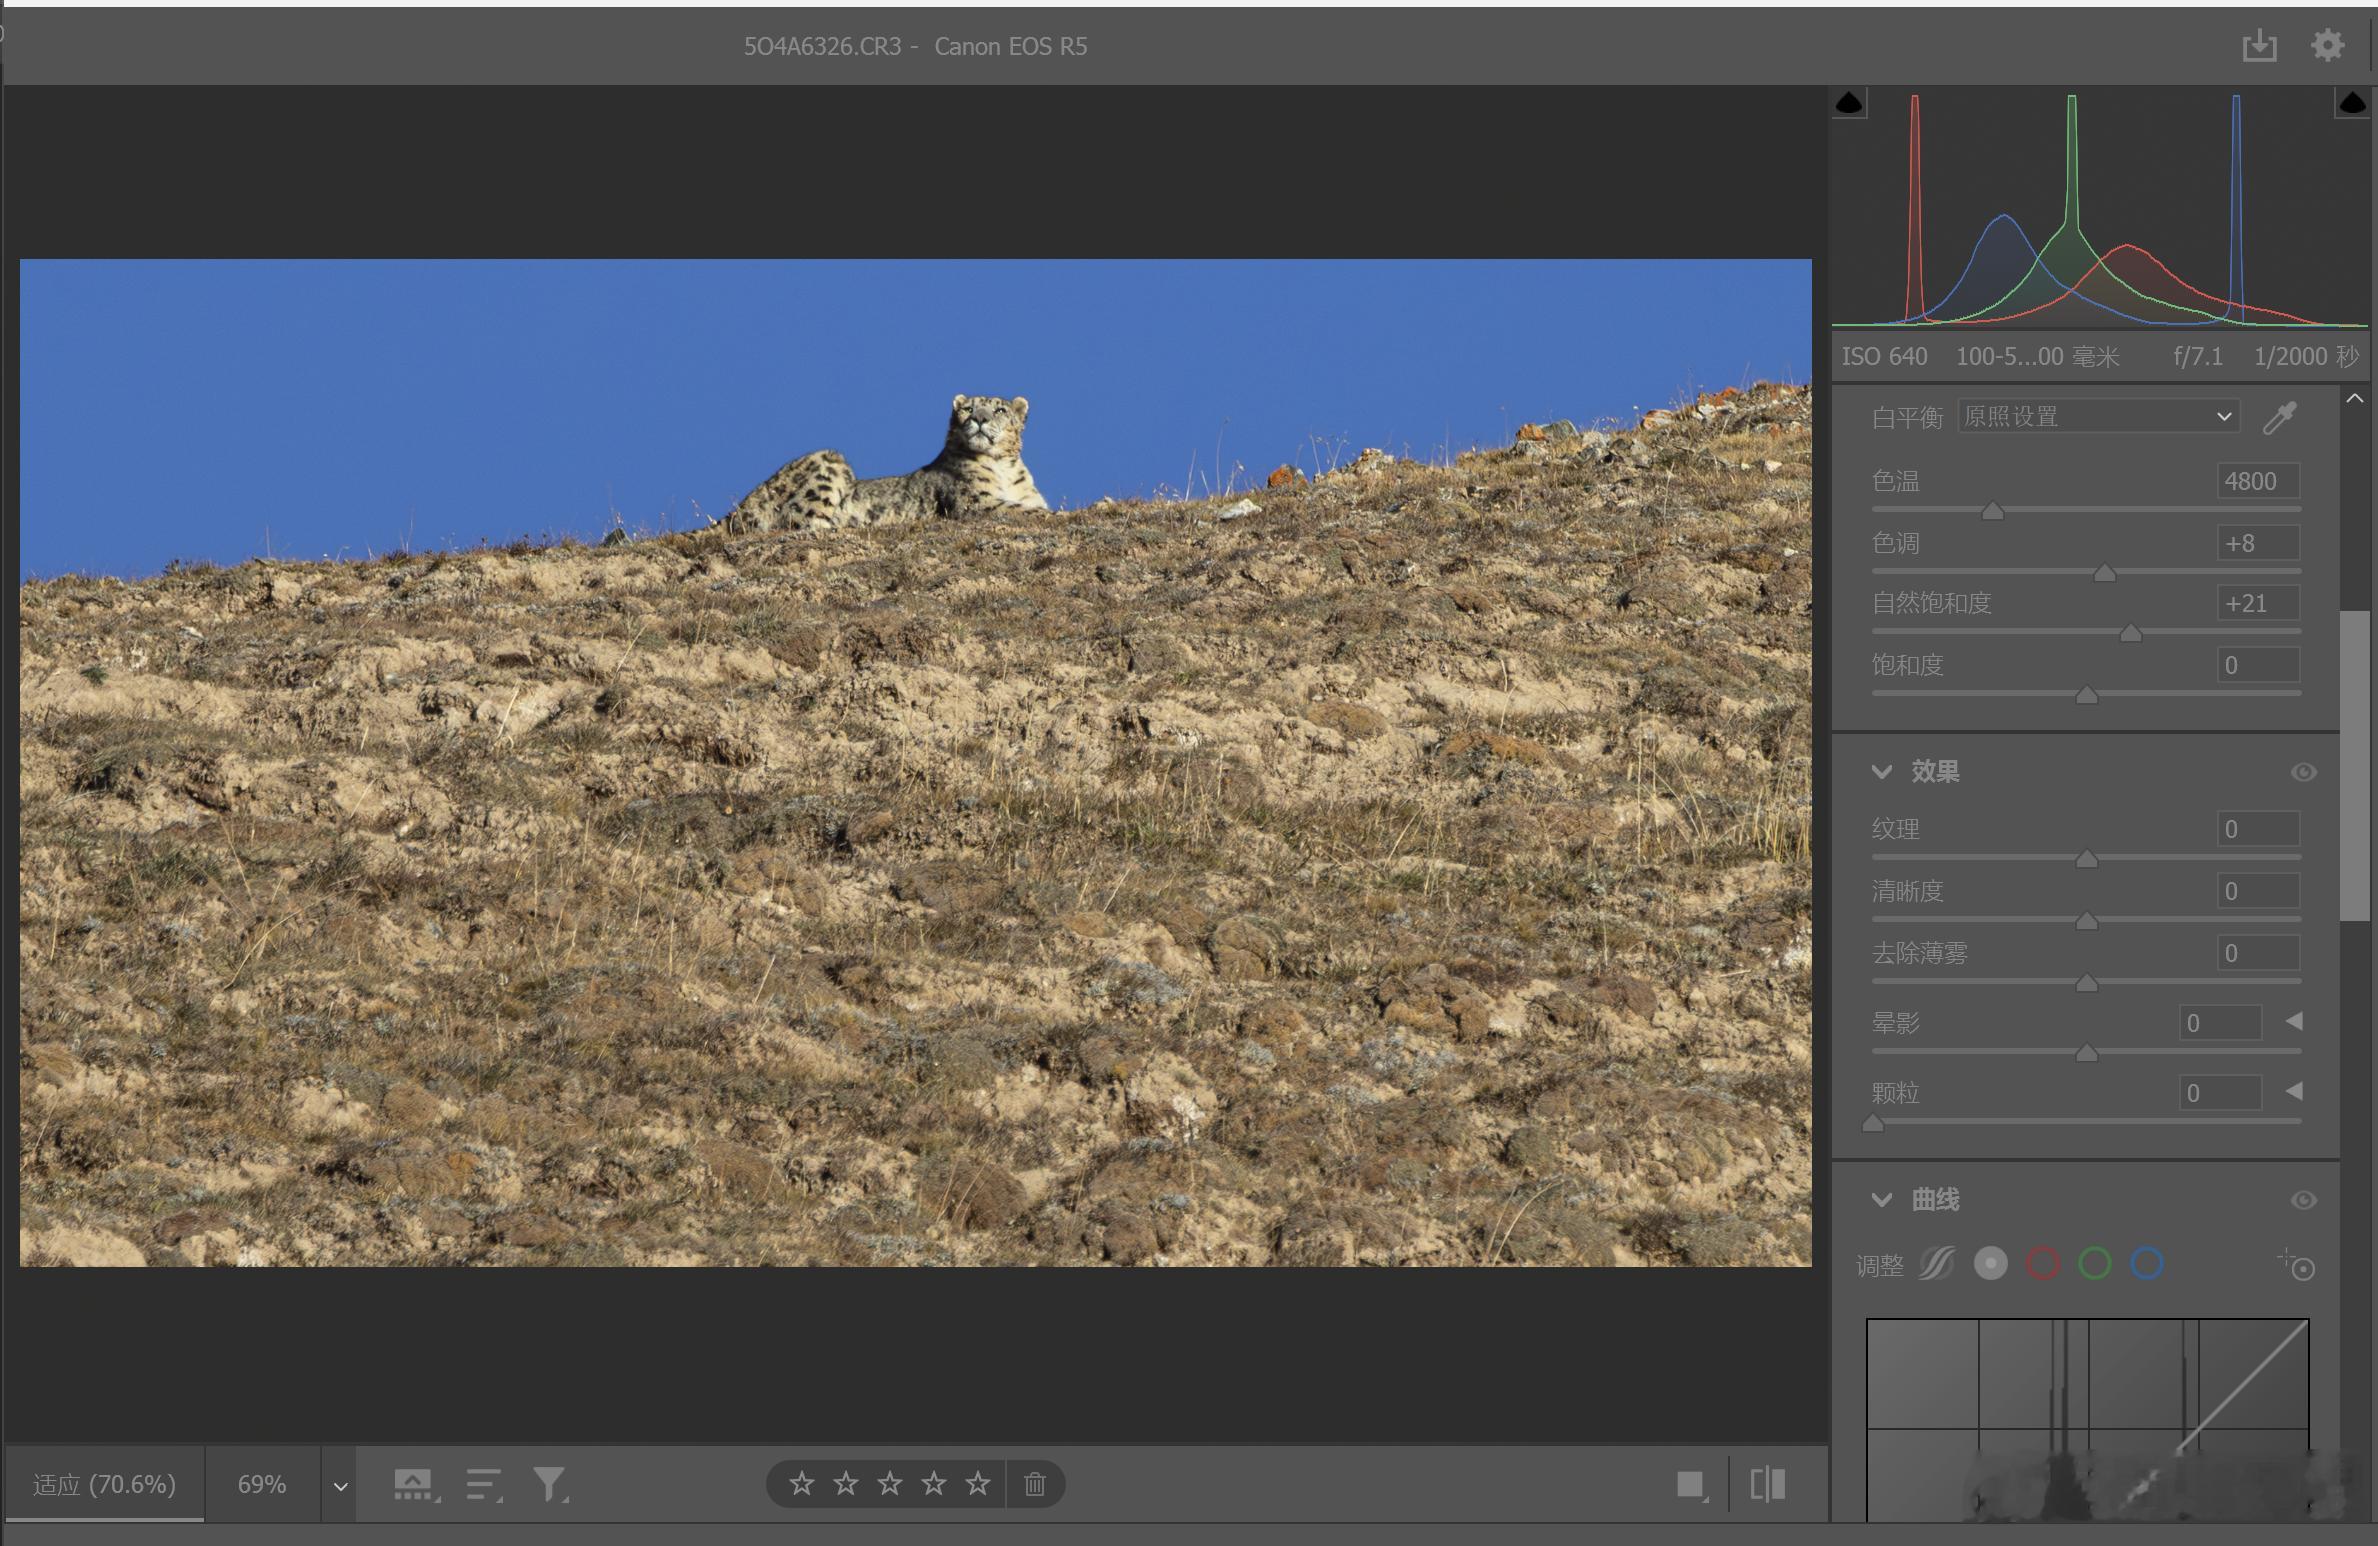Toggle visibility eye of 效果 panel
This screenshot has width=2378, height=1546.
point(2303,772)
